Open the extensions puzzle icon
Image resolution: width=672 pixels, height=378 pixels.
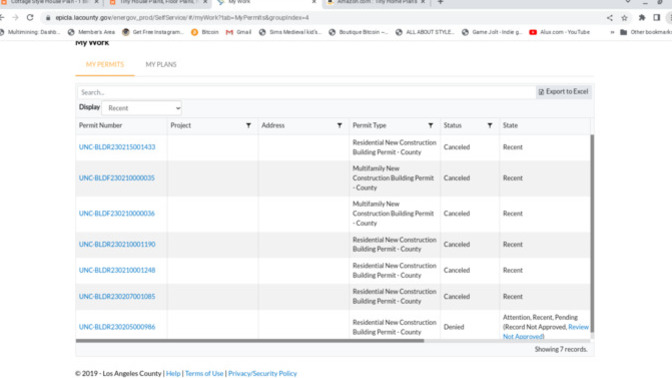pyautogui.click(x=642, y=18)
